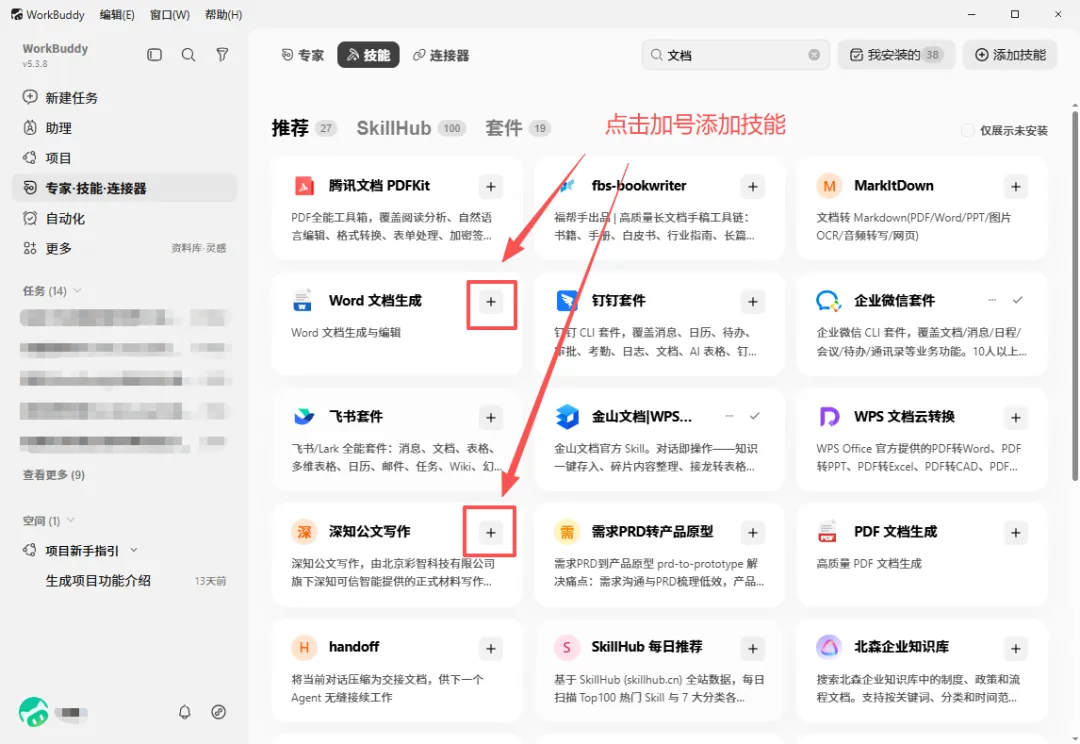Open the MarkItDown skill card title
1080x744 pixels.
tap(893, 186)
